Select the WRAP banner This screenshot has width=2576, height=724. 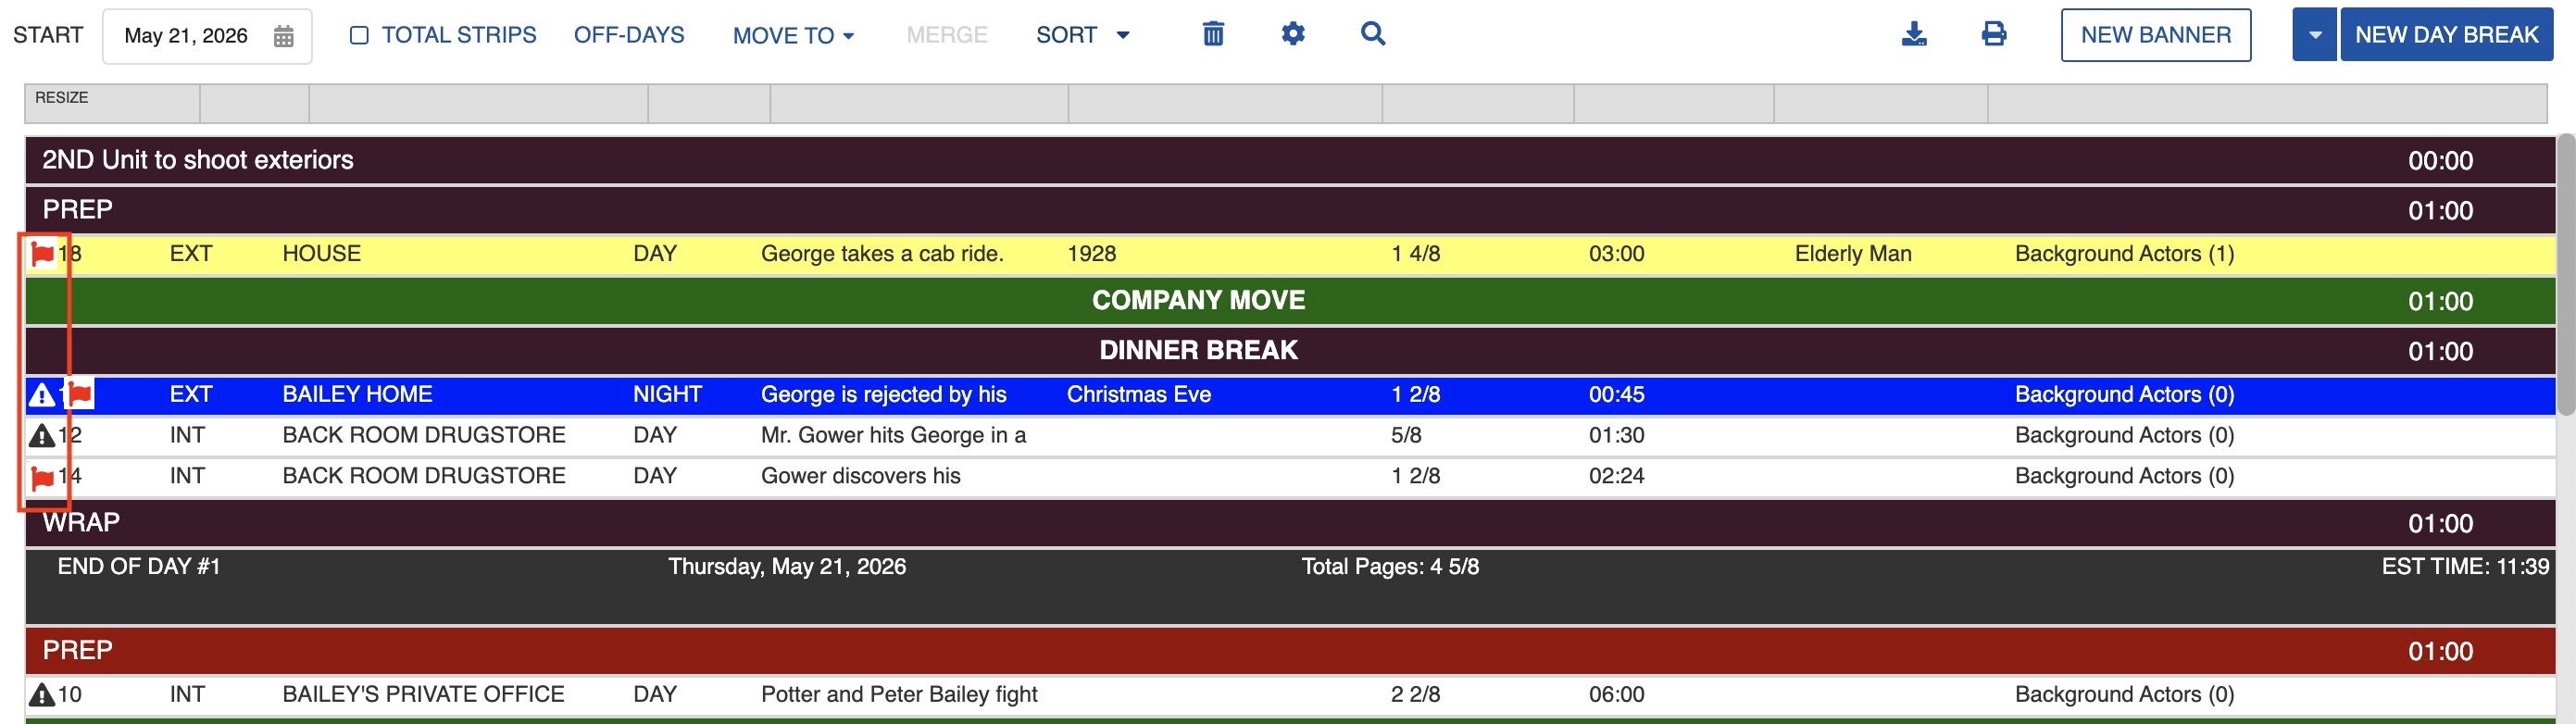pos(1290,523)
